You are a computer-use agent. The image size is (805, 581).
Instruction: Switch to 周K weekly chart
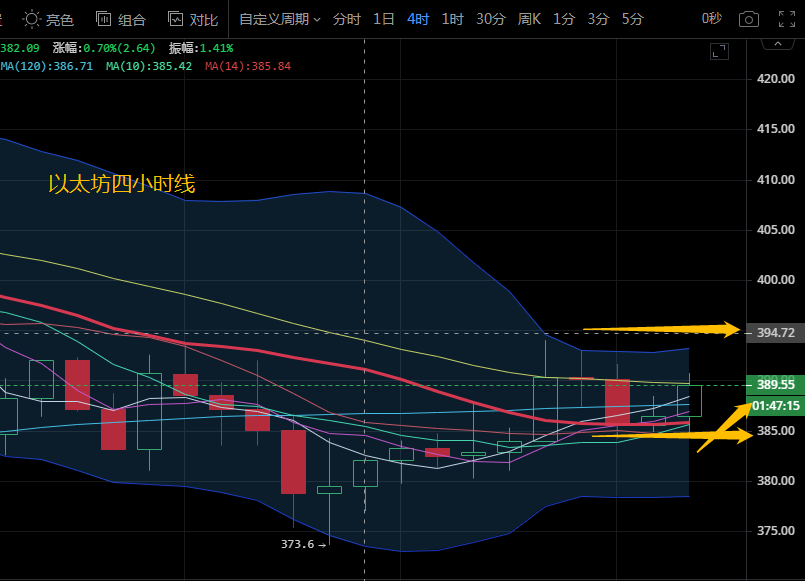click(529, 19)
